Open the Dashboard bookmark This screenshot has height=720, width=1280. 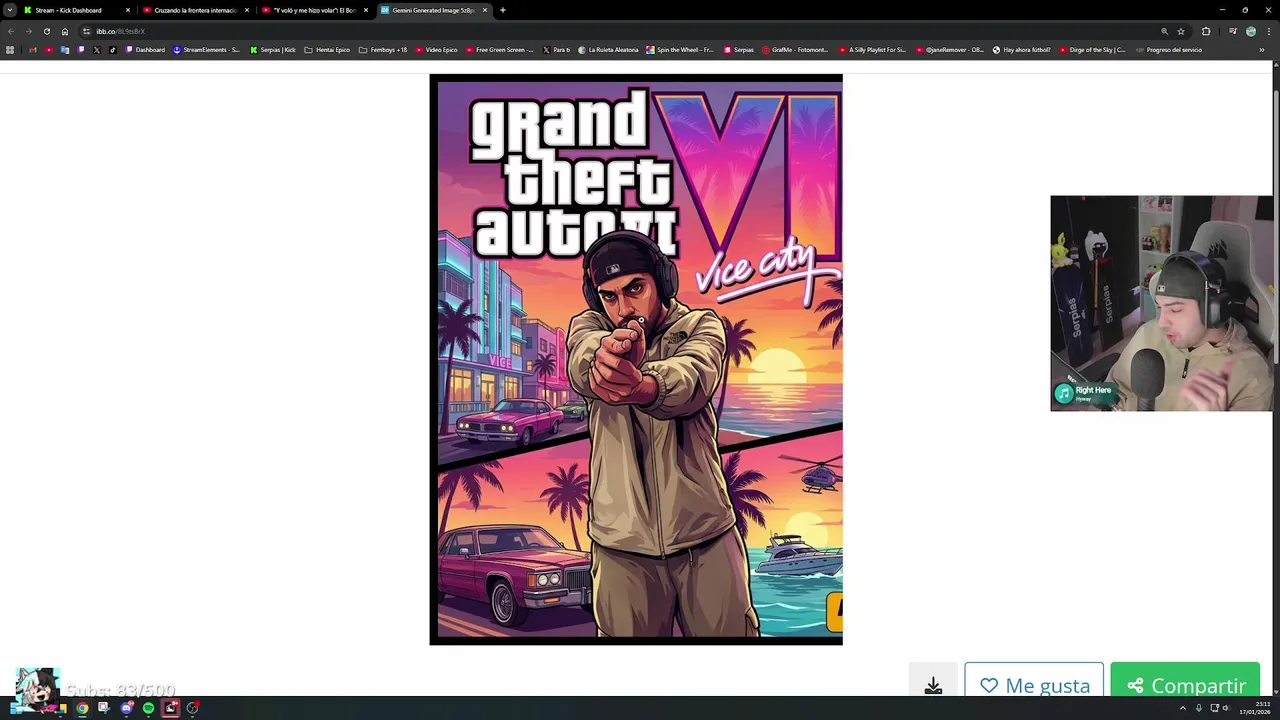[x=145, y=49]
